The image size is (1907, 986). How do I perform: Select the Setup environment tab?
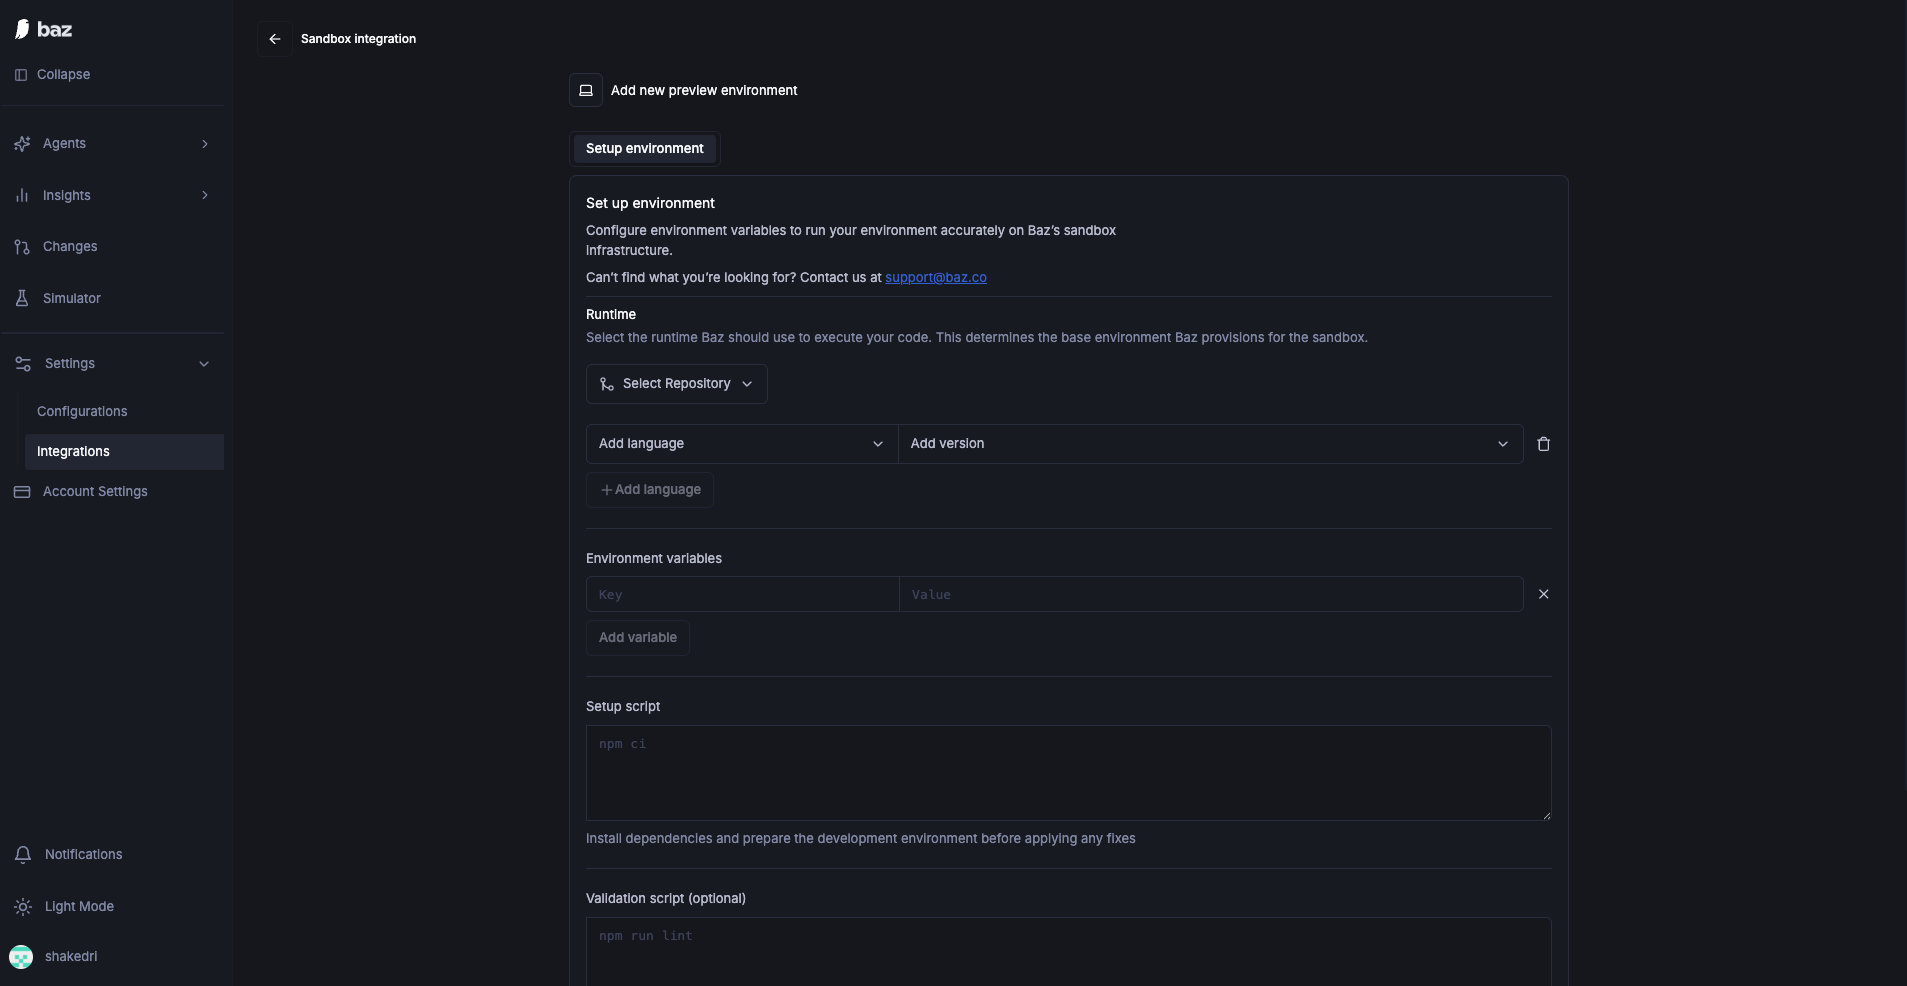pos(645,149)
